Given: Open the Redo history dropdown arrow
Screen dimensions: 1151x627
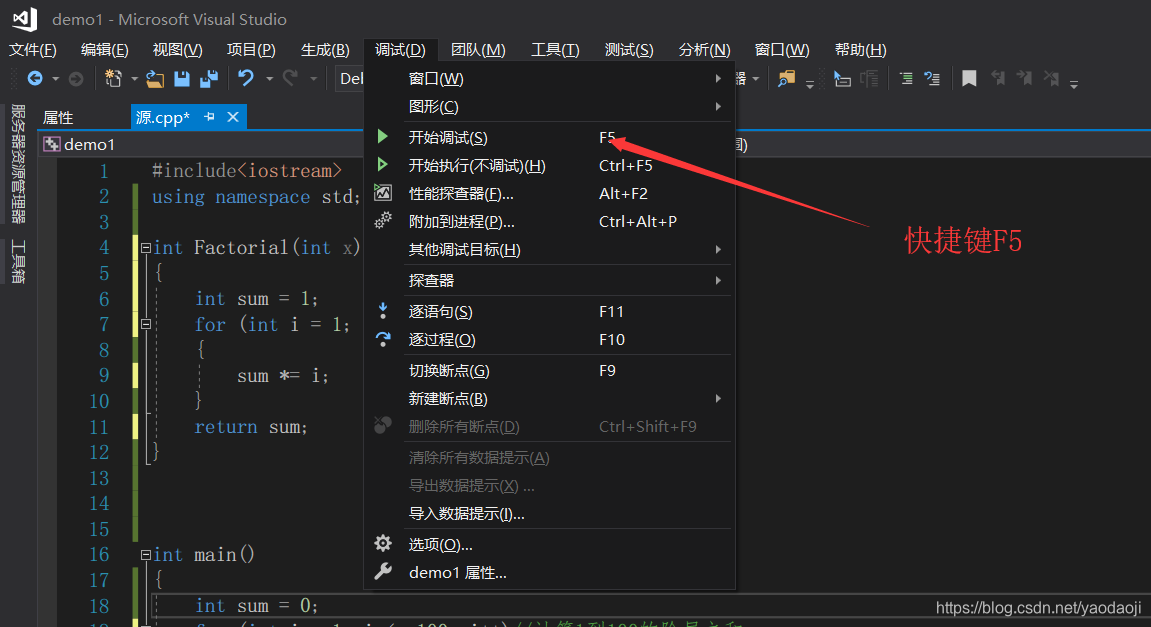Looking at the screenshot, I should pos(313,79).
